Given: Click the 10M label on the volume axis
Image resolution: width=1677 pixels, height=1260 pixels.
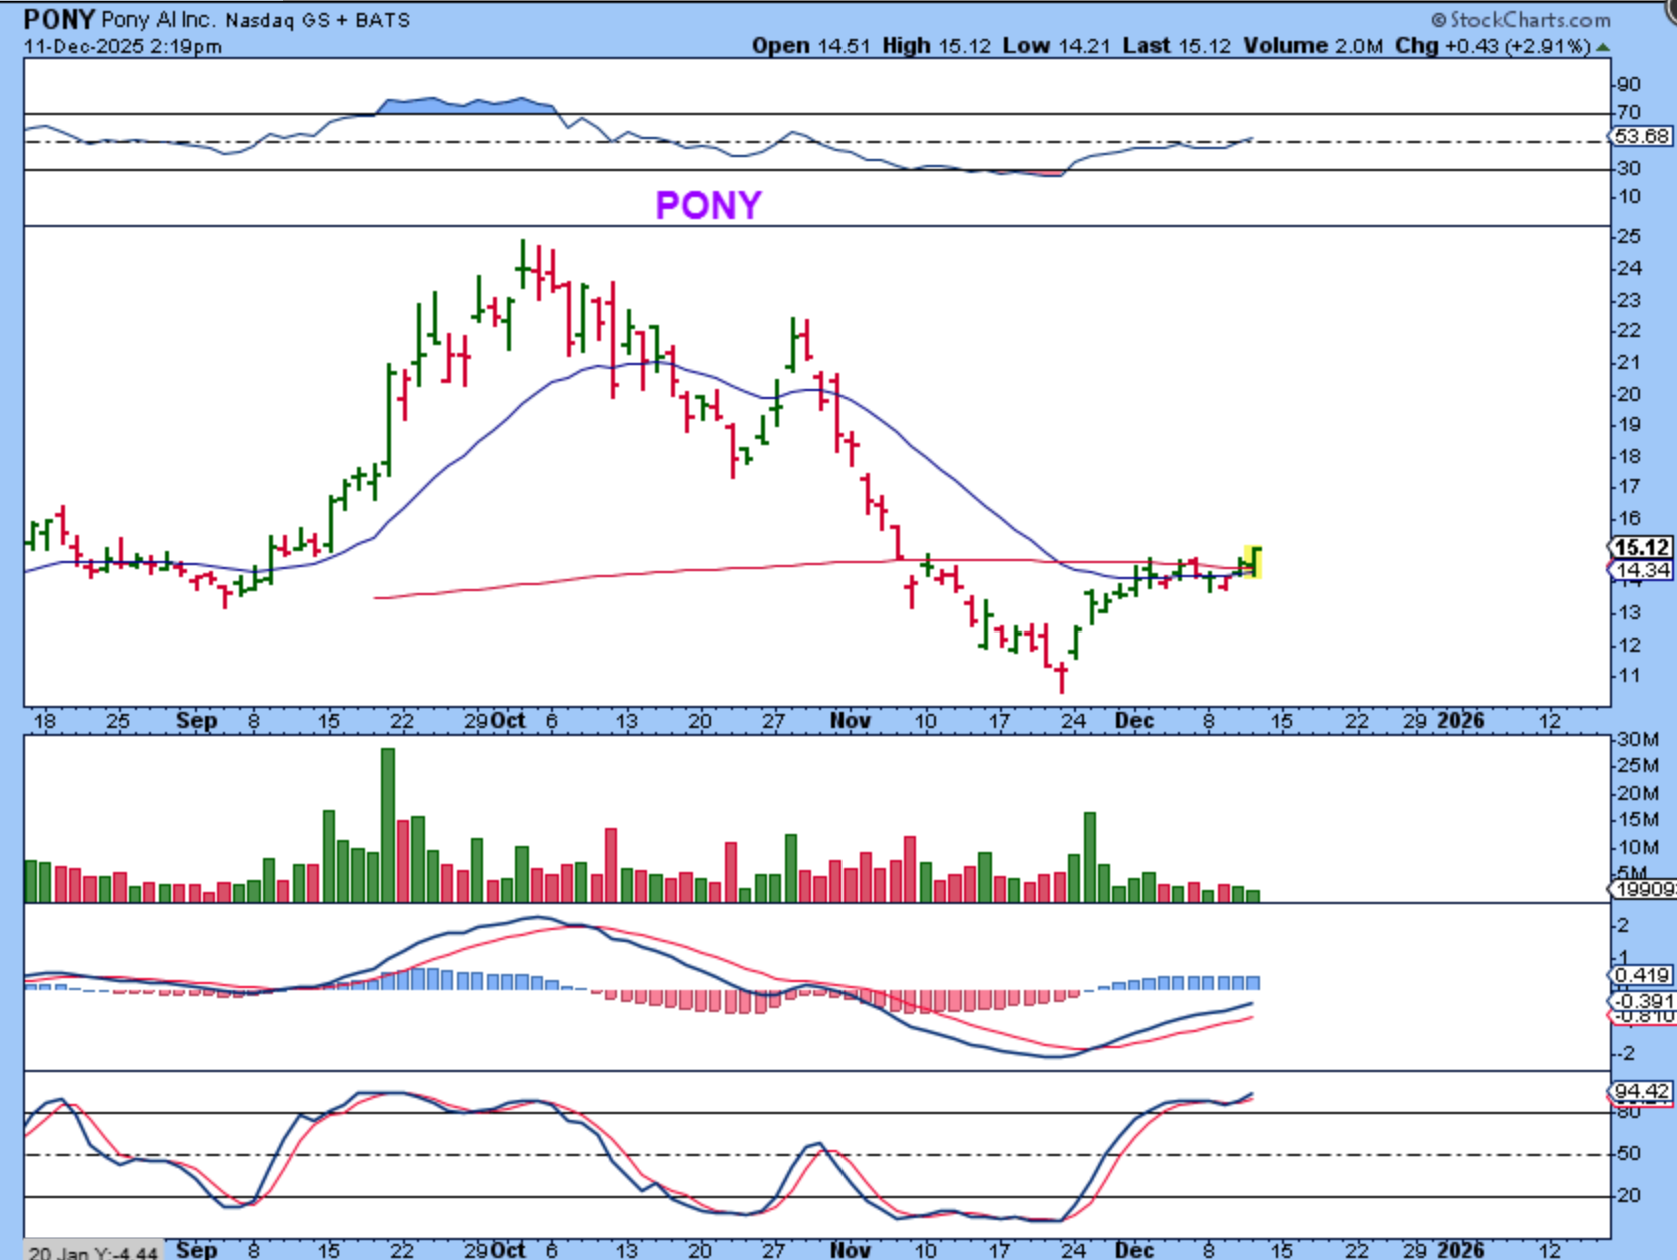Looking at the screenshot, I should 1638,847.
